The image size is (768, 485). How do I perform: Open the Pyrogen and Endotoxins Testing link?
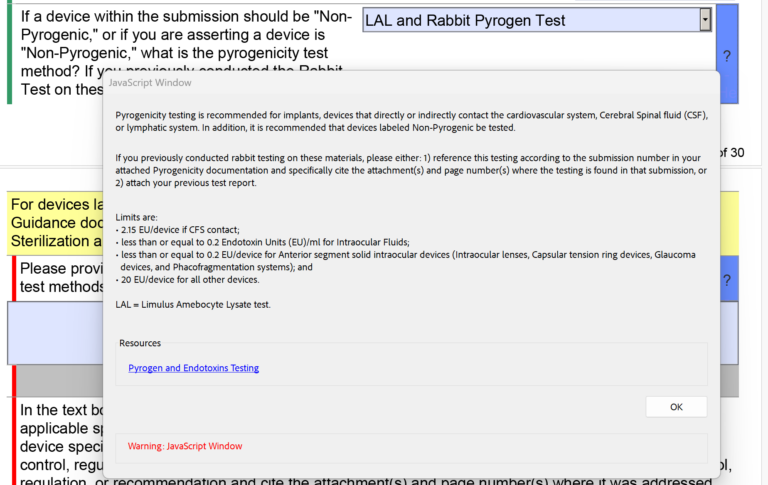point(194,368)
